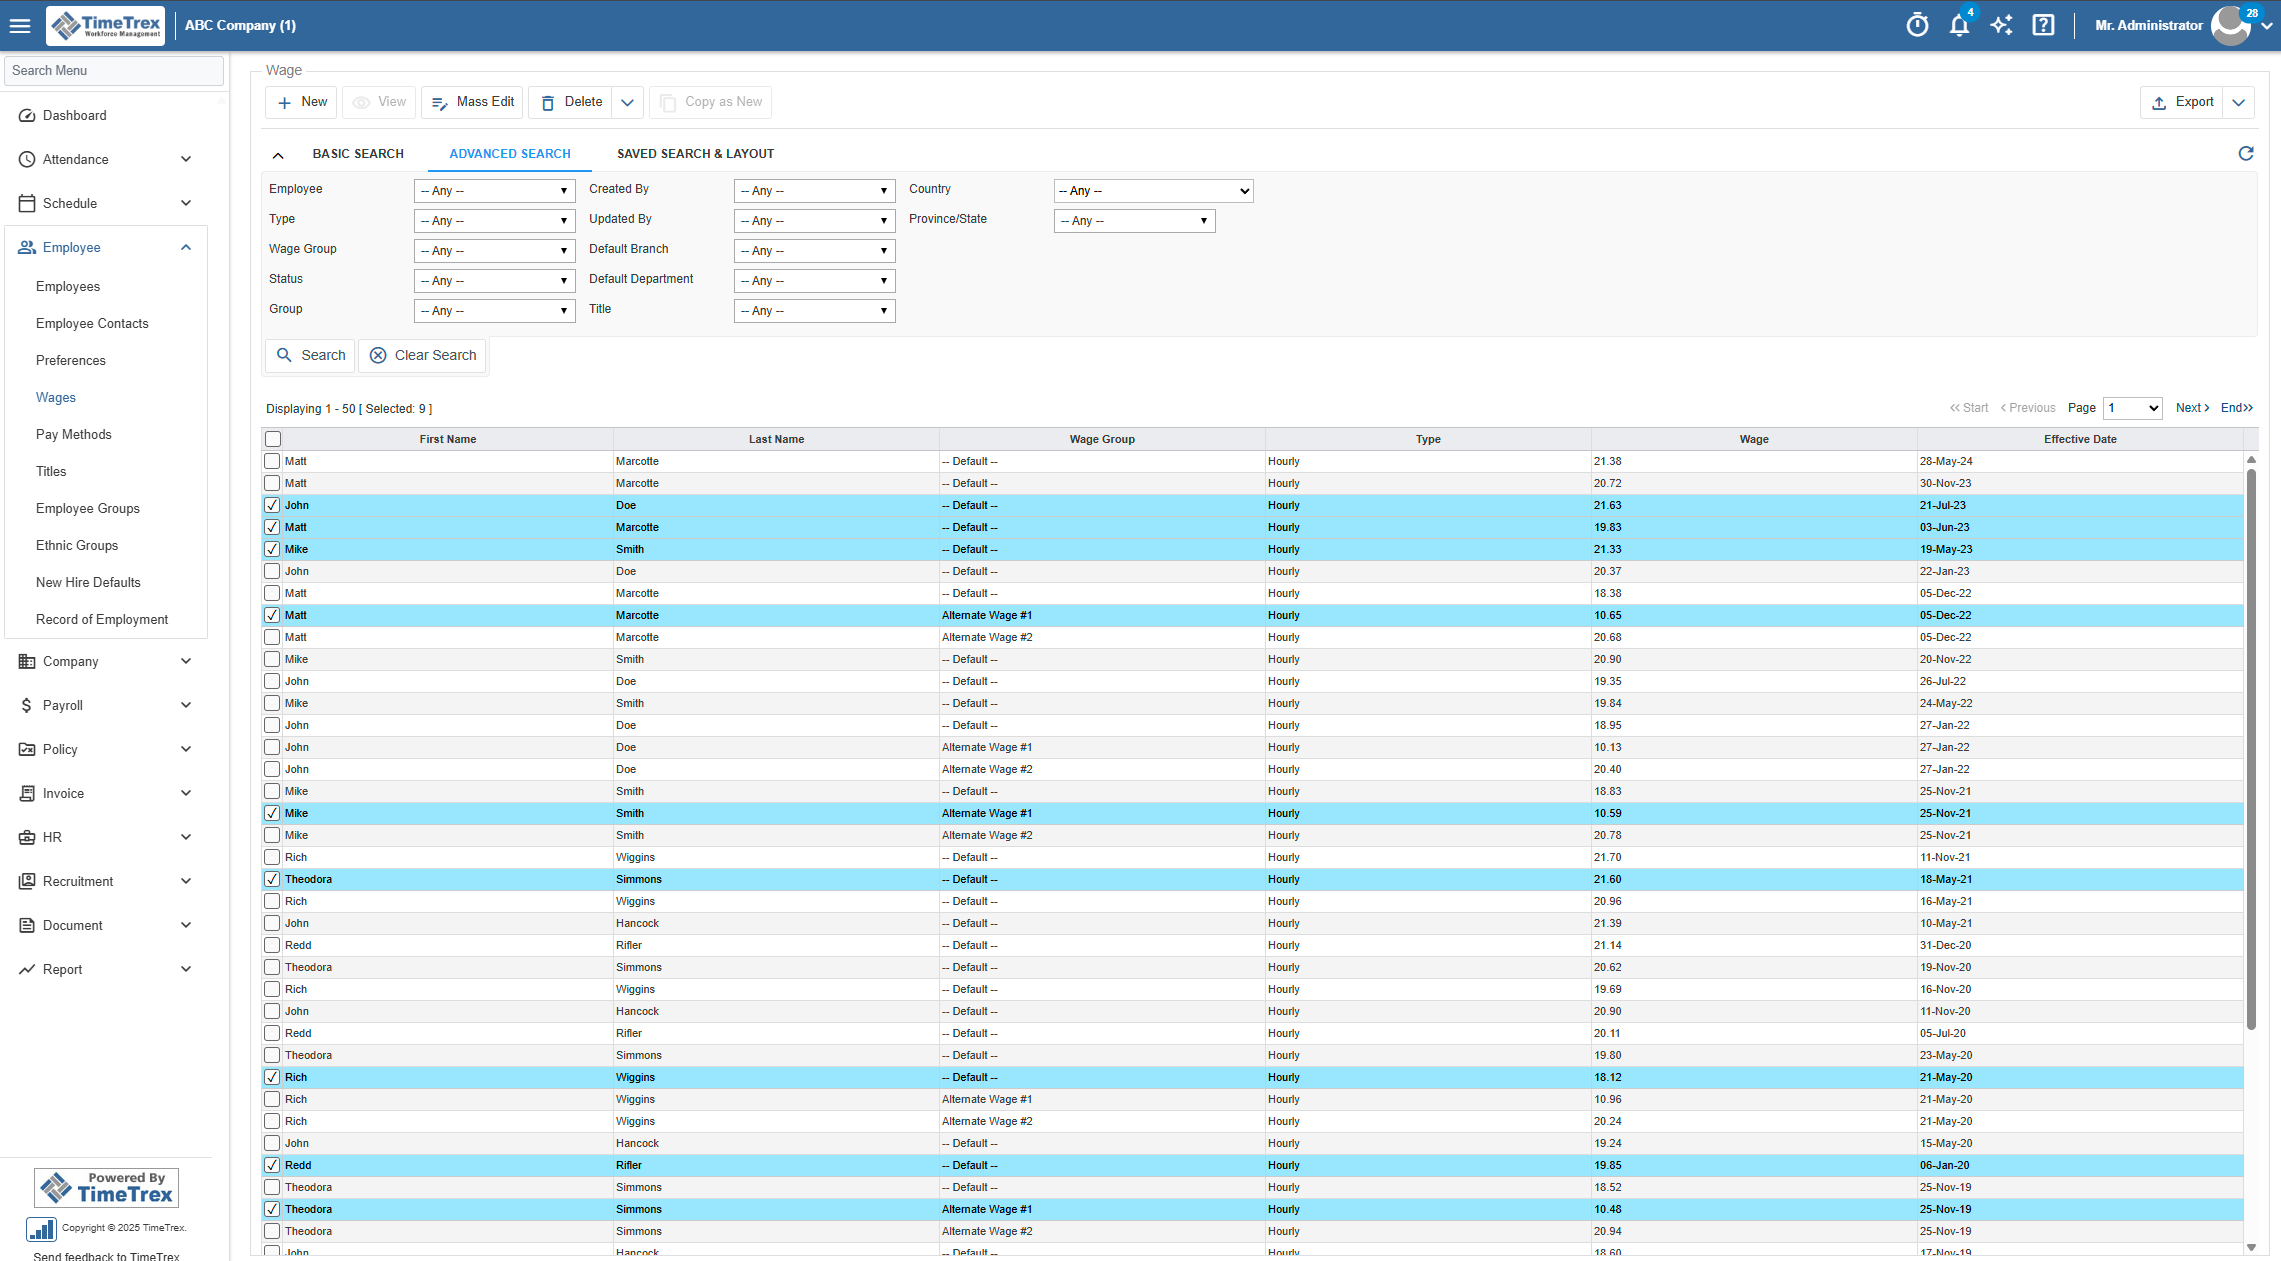Open the punch timer clock icon

[x=1917, y=24]
